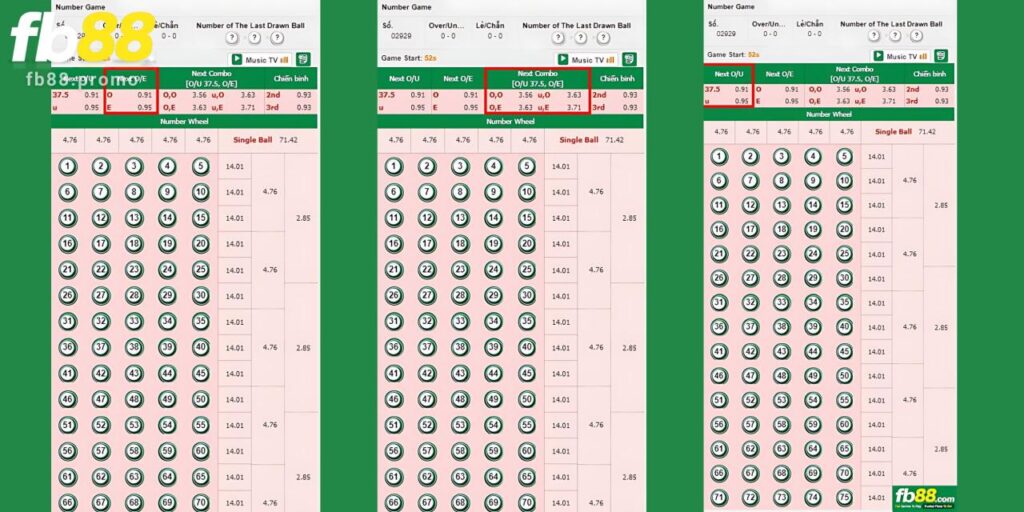
Task: Pick 'u,E 3.71' in red-outlined Next Combo box
Action: (562, 107)
